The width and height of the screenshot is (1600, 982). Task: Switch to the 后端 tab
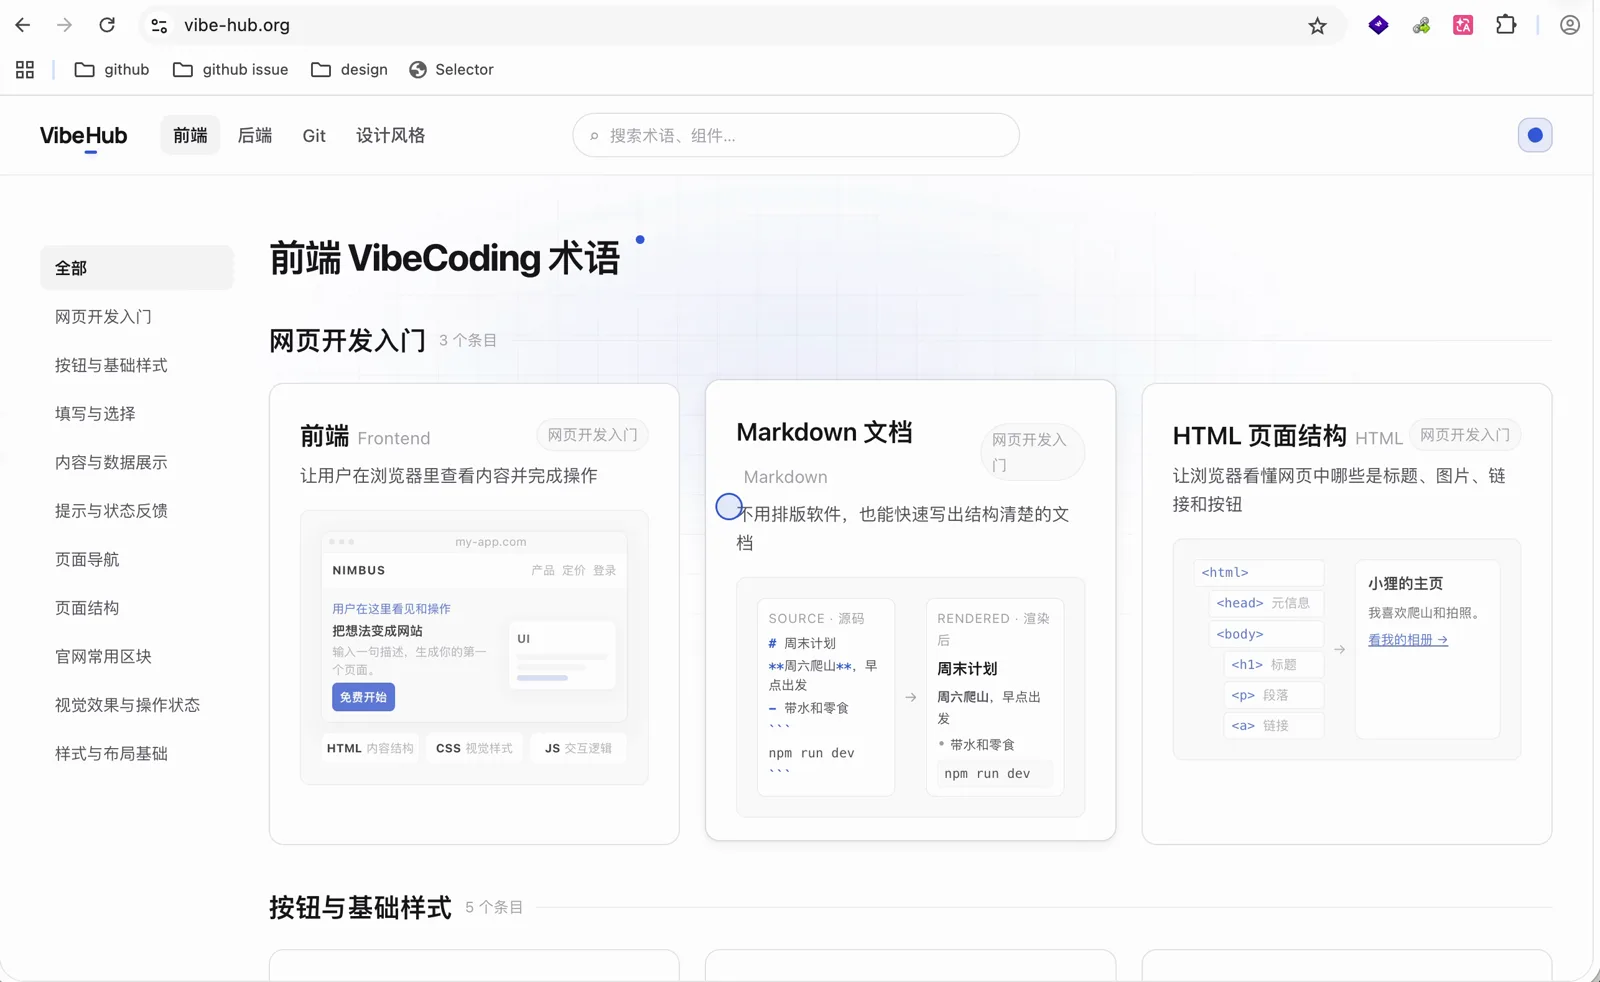coord(255,135)
